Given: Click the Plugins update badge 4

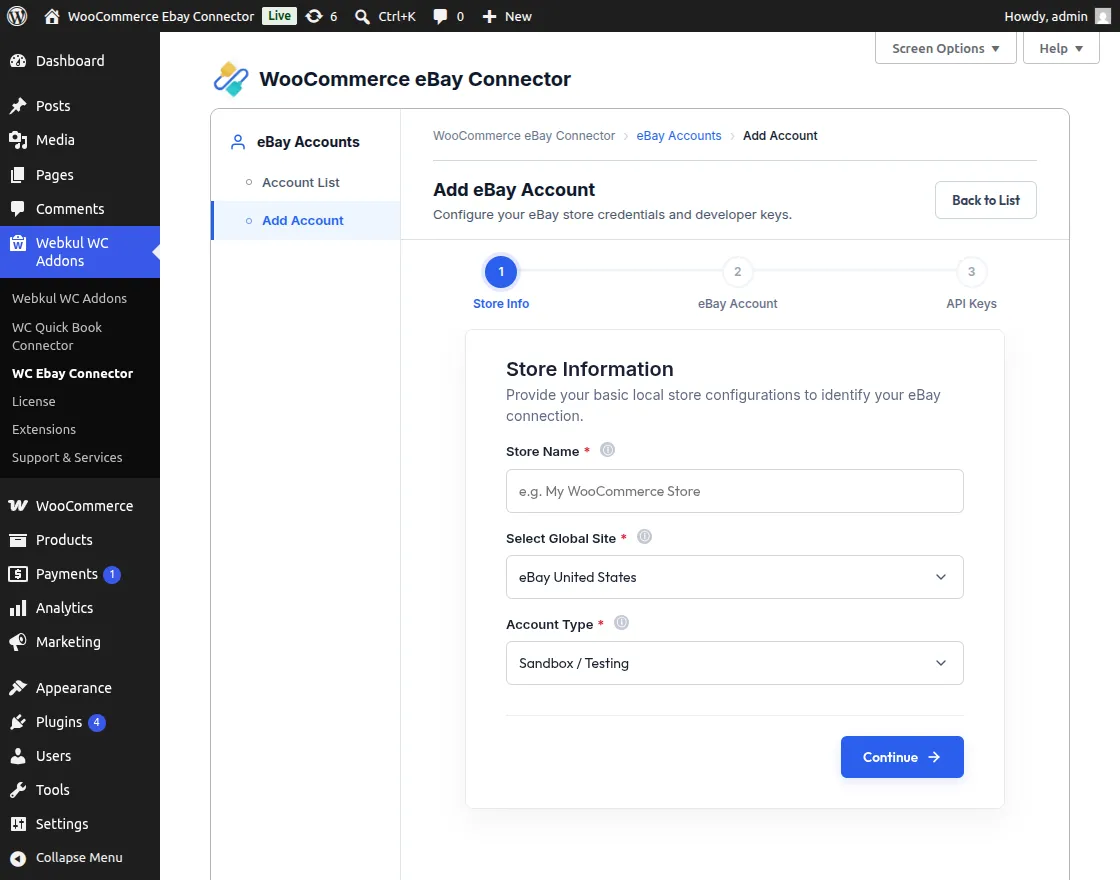Looking at the screenshot, I should (96, 722).
